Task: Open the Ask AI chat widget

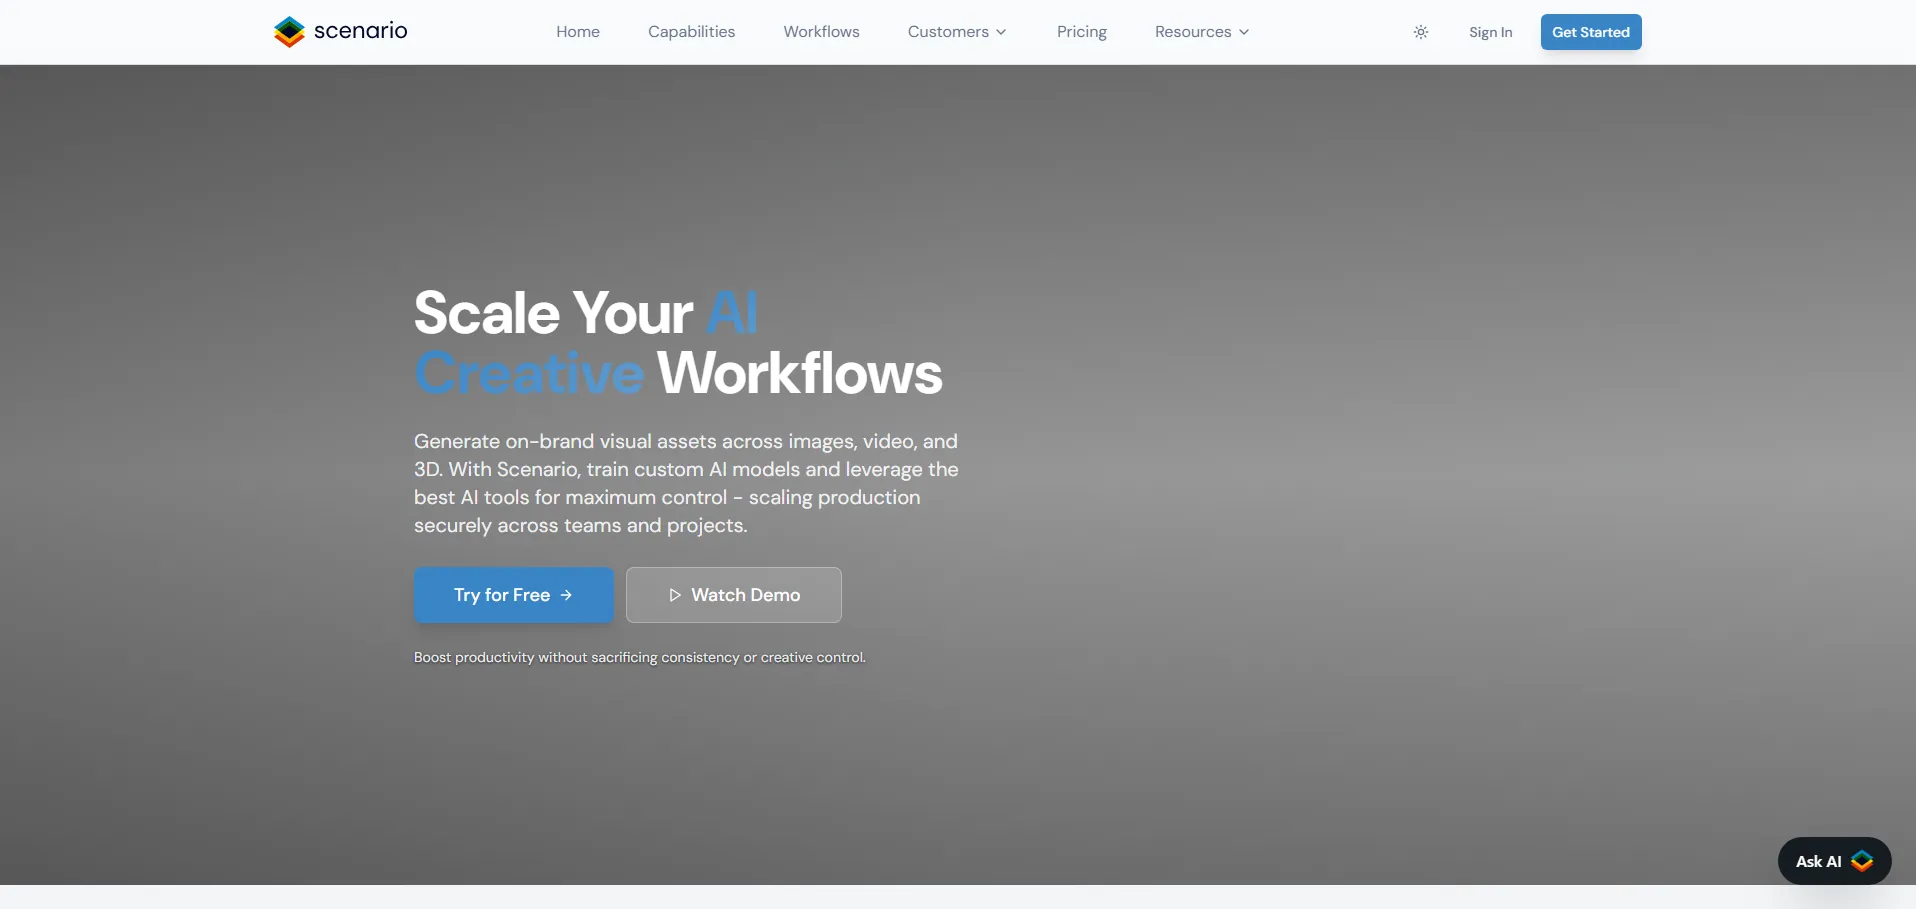Action: click(x=1818, y=861)
